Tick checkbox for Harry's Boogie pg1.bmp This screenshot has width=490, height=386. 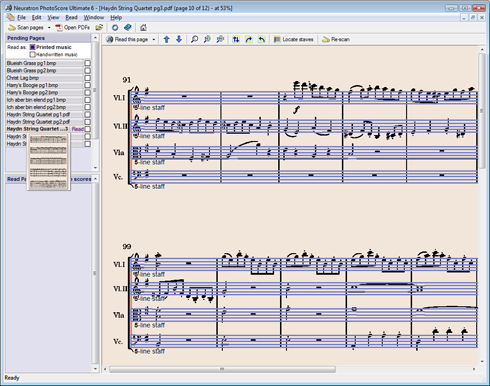87,85
